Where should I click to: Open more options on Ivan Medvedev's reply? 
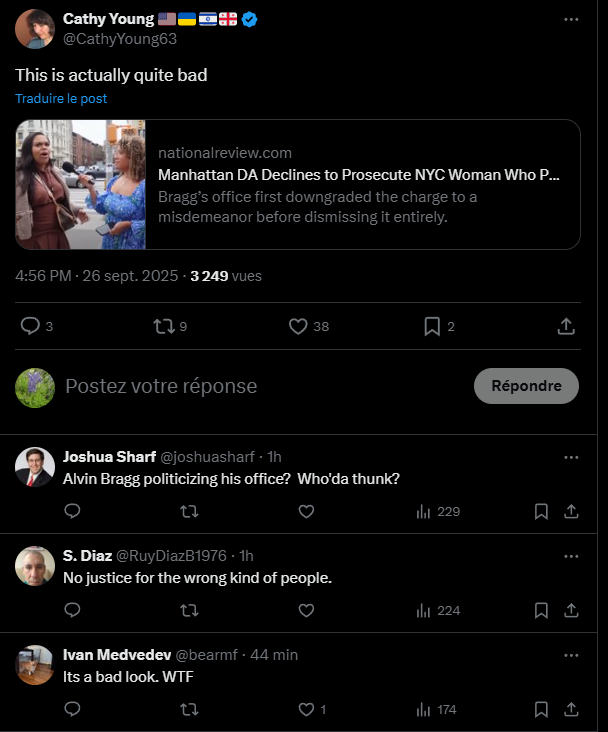[x=571, y=655]
